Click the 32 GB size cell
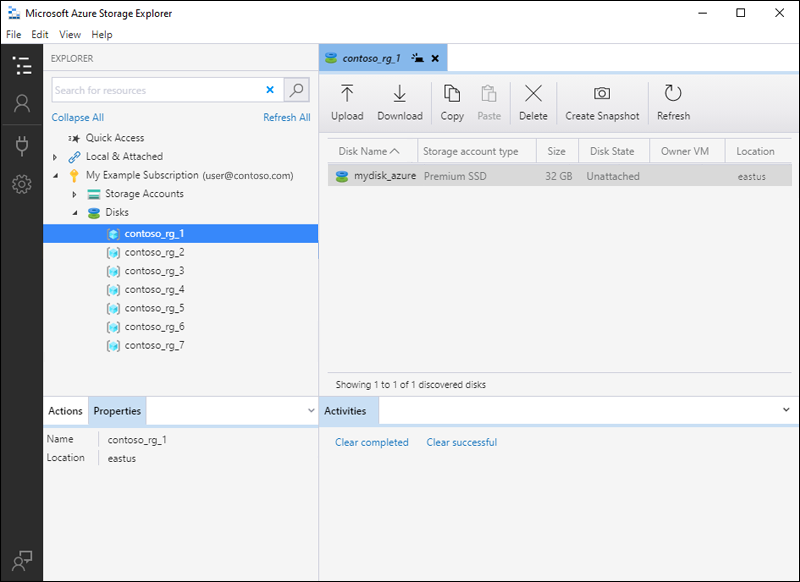Screen dimensions: 800x582 click(559, 176)
